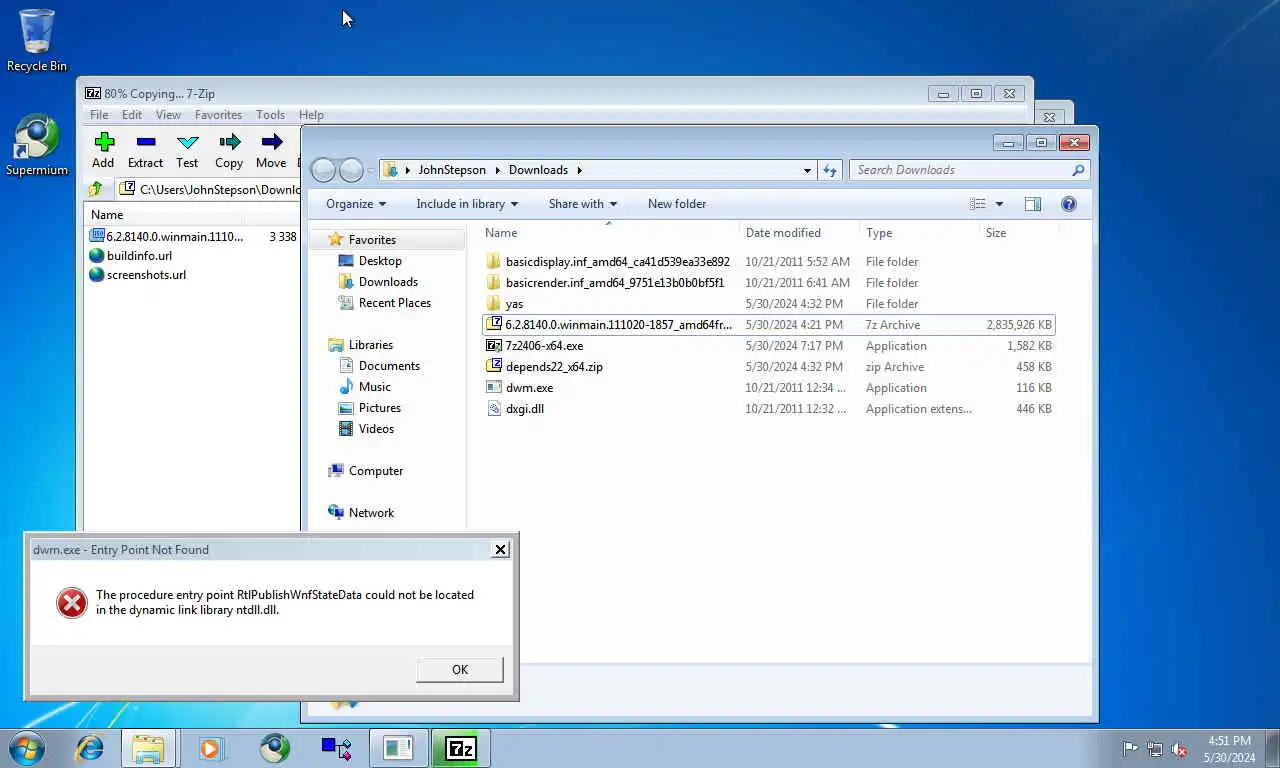Click the New folder button
Image resolution: width=1280 pixels, height=768 pixels.
pos(677,204)
